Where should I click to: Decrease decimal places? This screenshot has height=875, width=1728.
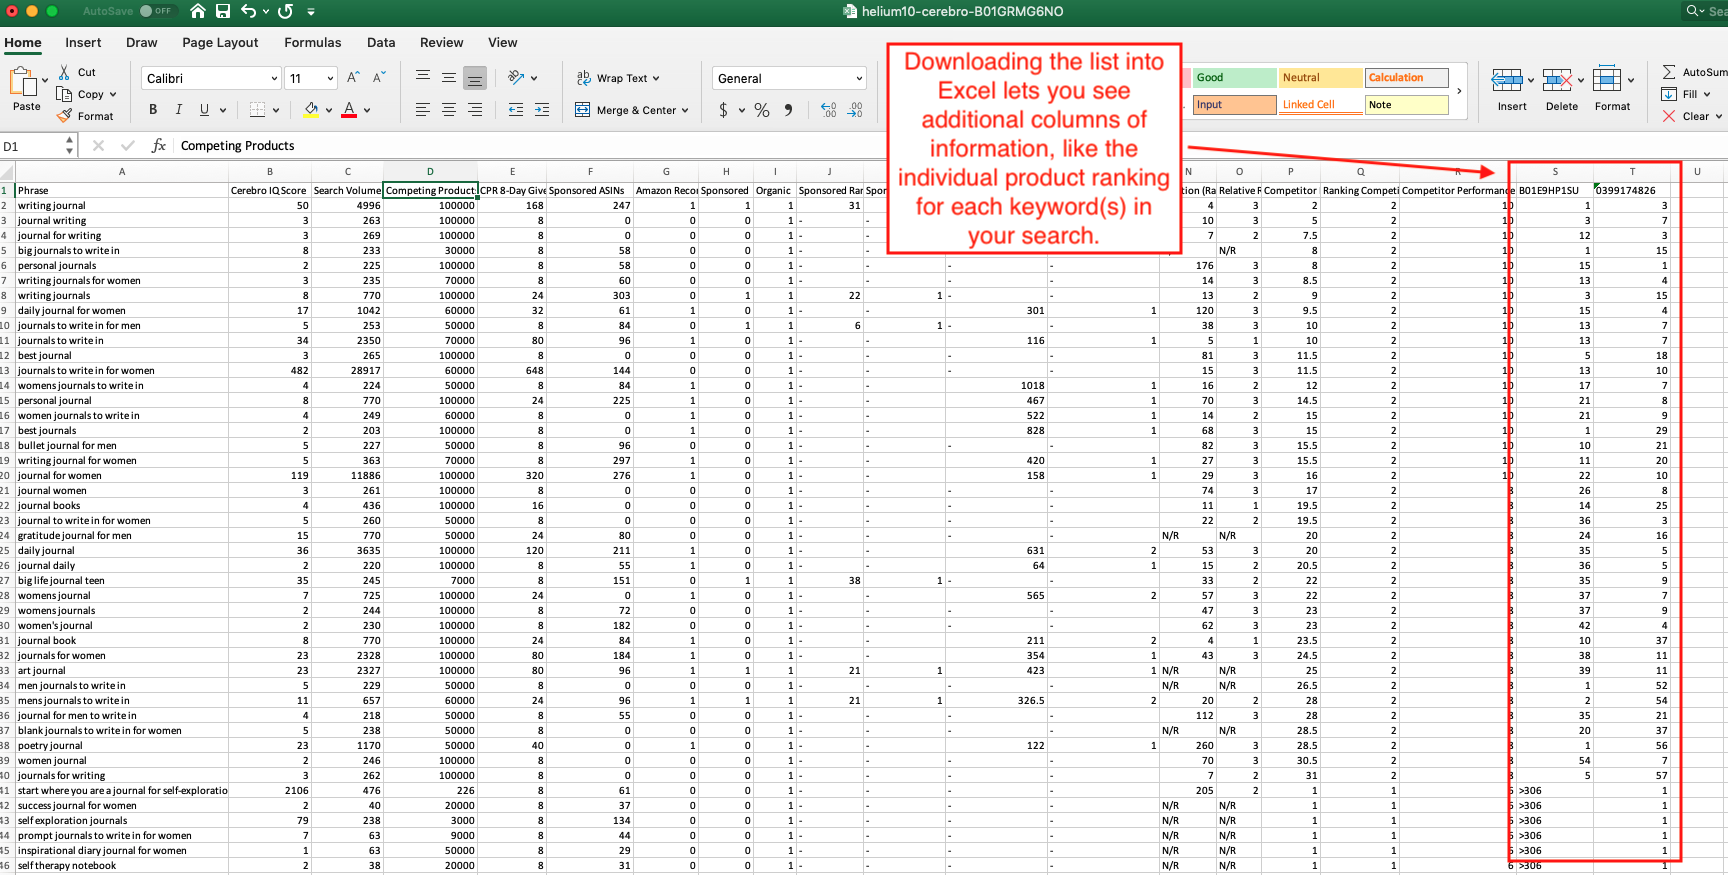point(855,110)
